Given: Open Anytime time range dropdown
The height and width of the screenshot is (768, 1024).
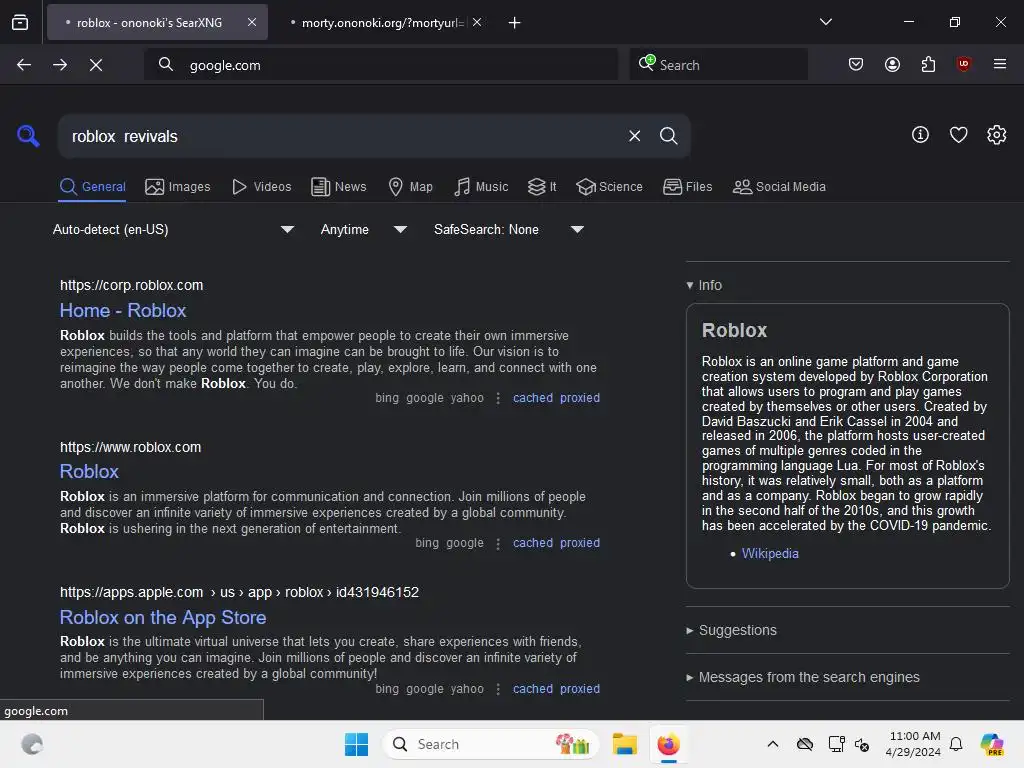Looking at the screenshot, I should (x=363, y=229).
